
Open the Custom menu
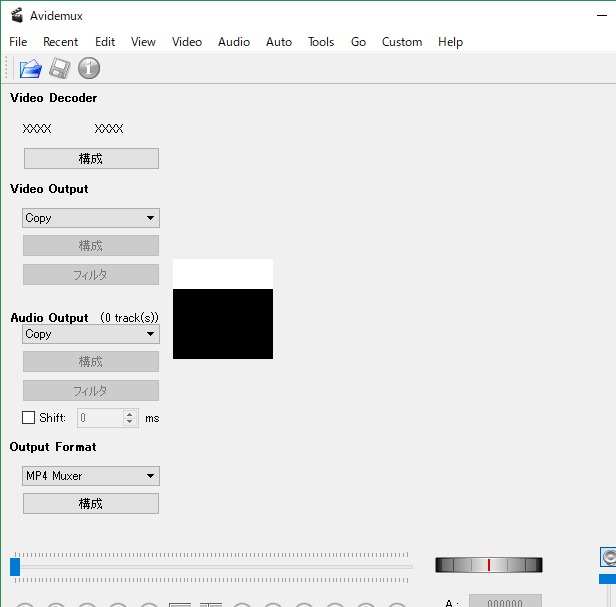point(402,42)
